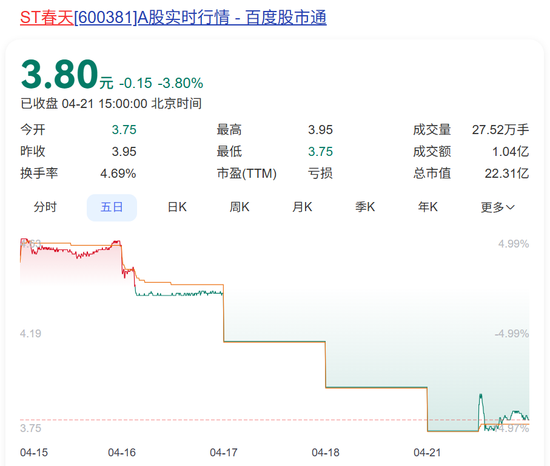
Task: Click the 总市值 value 22.31亿
Action: [507, 174]
